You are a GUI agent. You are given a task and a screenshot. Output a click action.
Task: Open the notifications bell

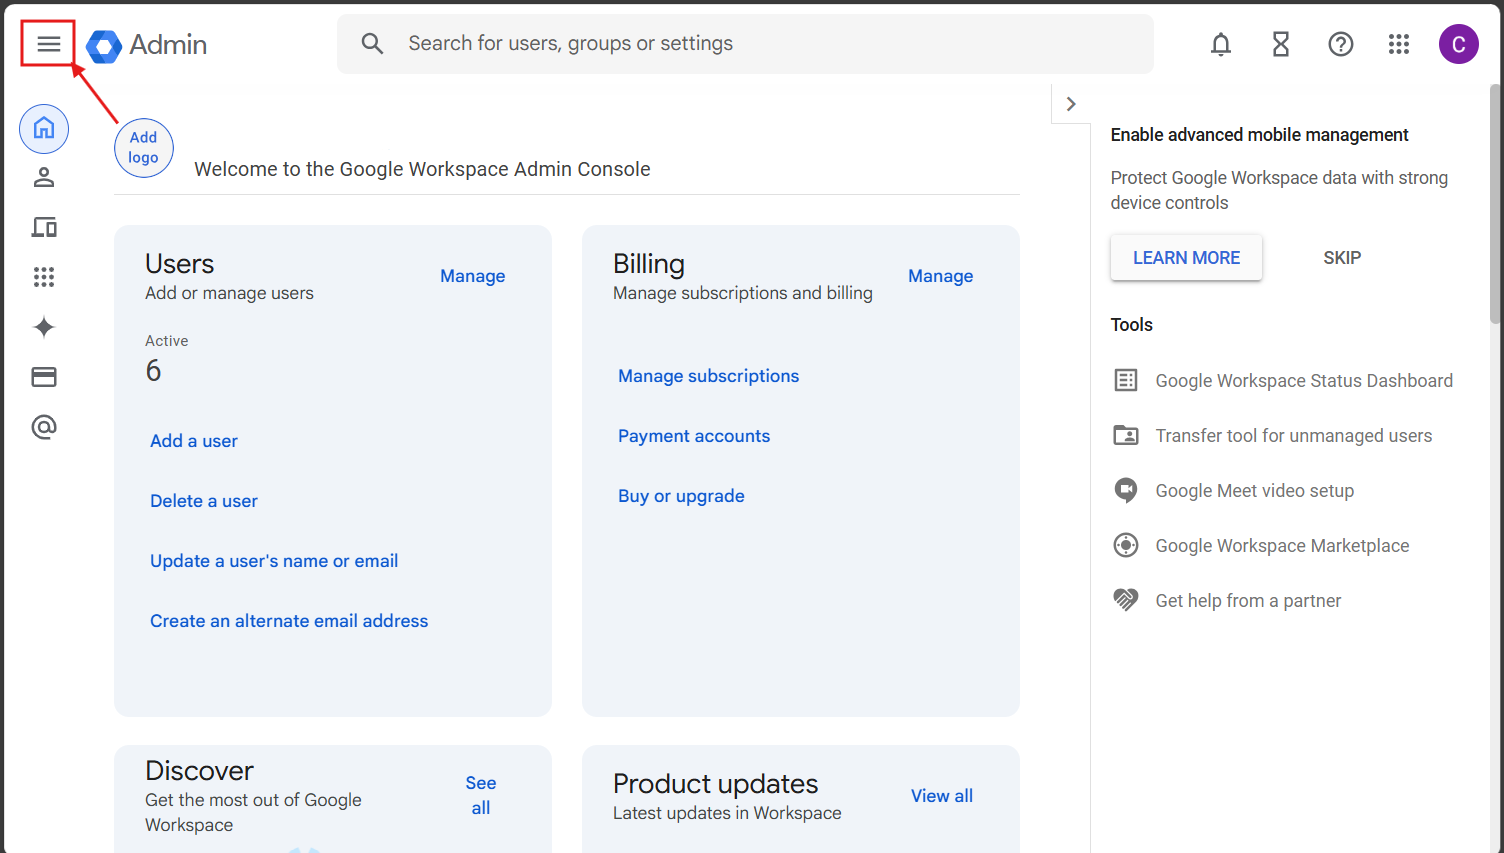tap(1220, 44)
